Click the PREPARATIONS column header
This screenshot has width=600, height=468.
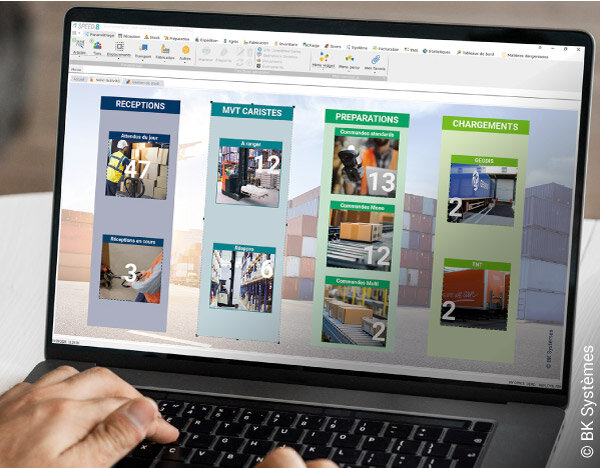(367, 118)
